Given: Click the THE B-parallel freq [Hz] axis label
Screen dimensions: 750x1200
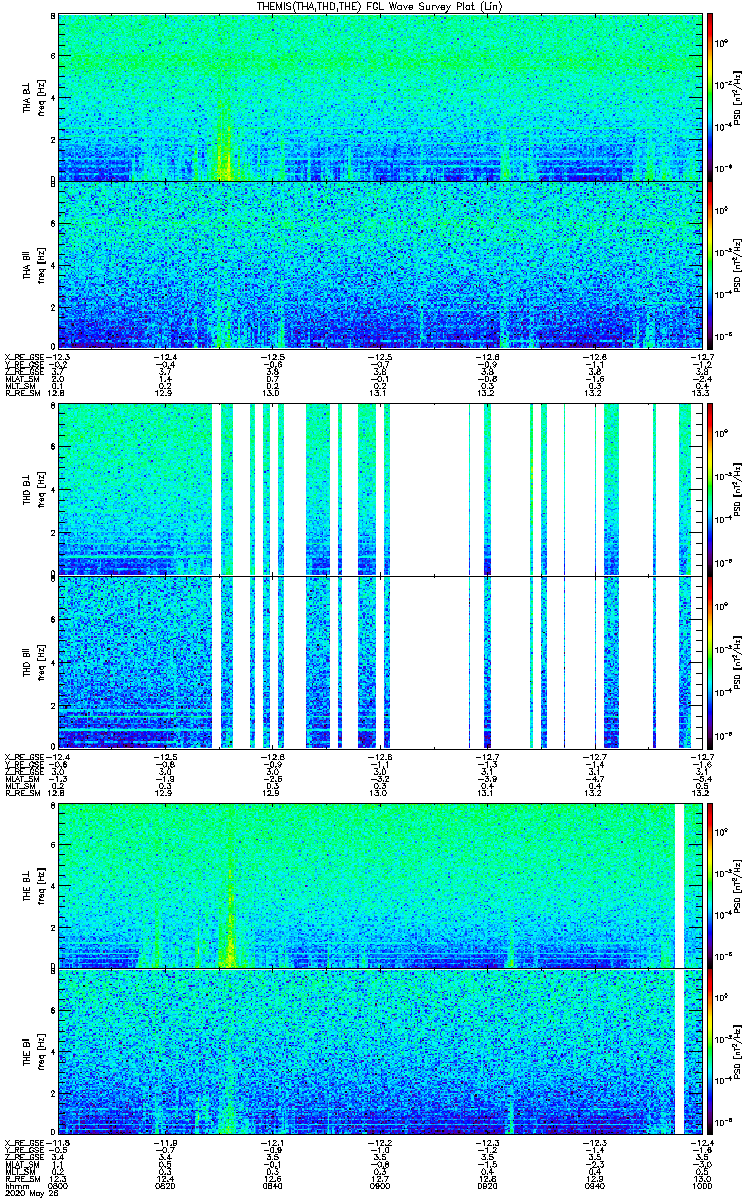Looking at the screenshot, I should tap(40, 1051).
